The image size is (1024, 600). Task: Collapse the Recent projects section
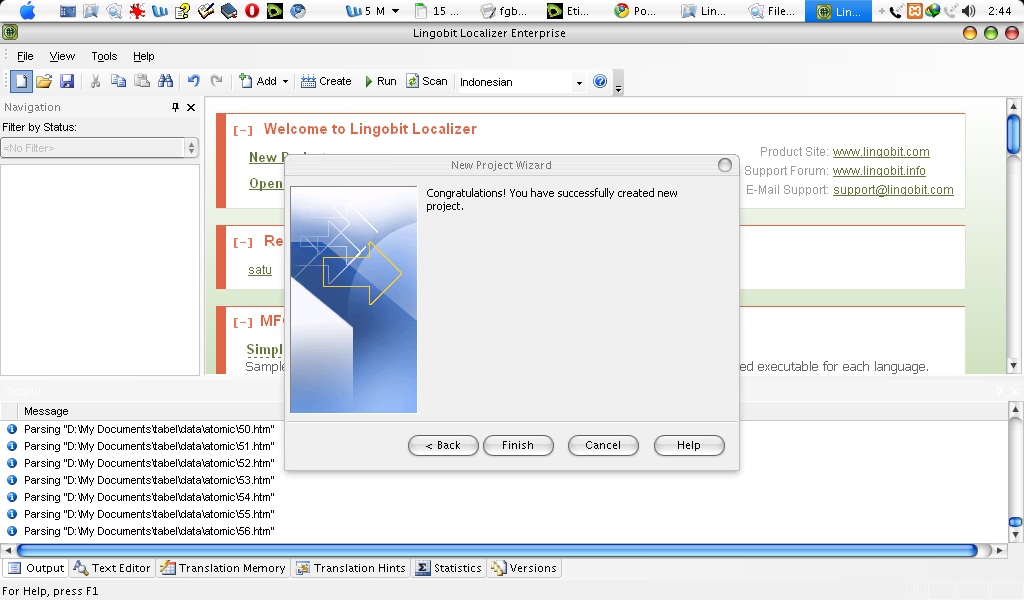[x=242, y=242]
